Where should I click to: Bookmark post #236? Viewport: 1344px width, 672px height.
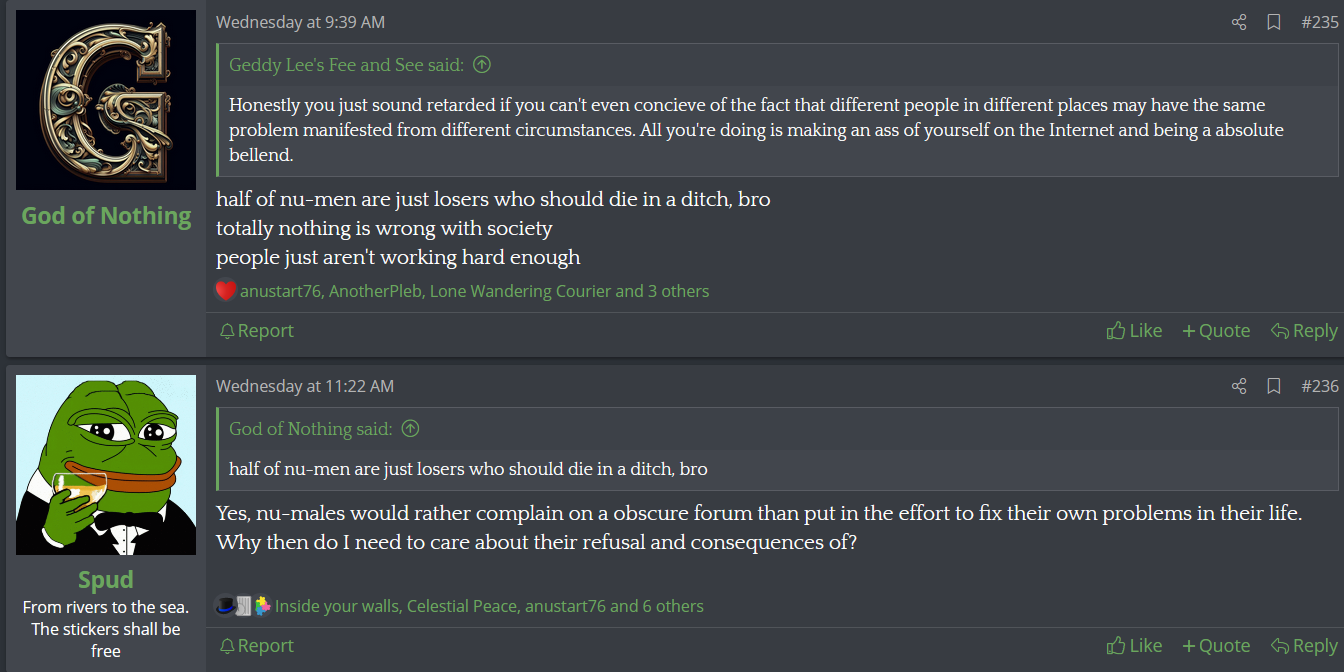pos(1274,386)
